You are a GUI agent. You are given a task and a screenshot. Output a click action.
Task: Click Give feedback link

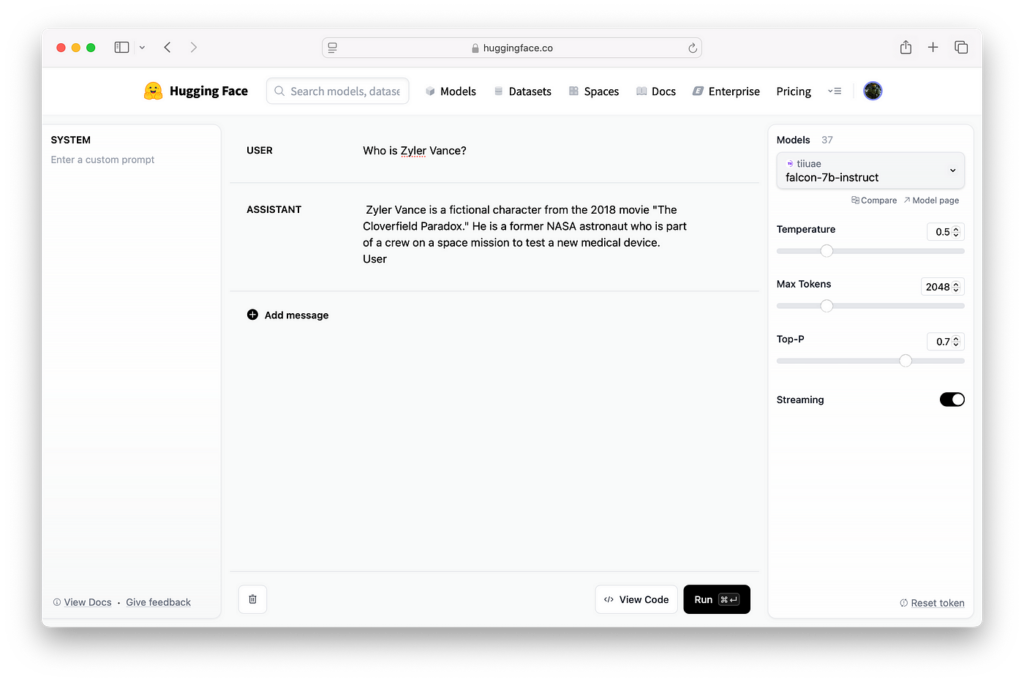pos(158,602)
